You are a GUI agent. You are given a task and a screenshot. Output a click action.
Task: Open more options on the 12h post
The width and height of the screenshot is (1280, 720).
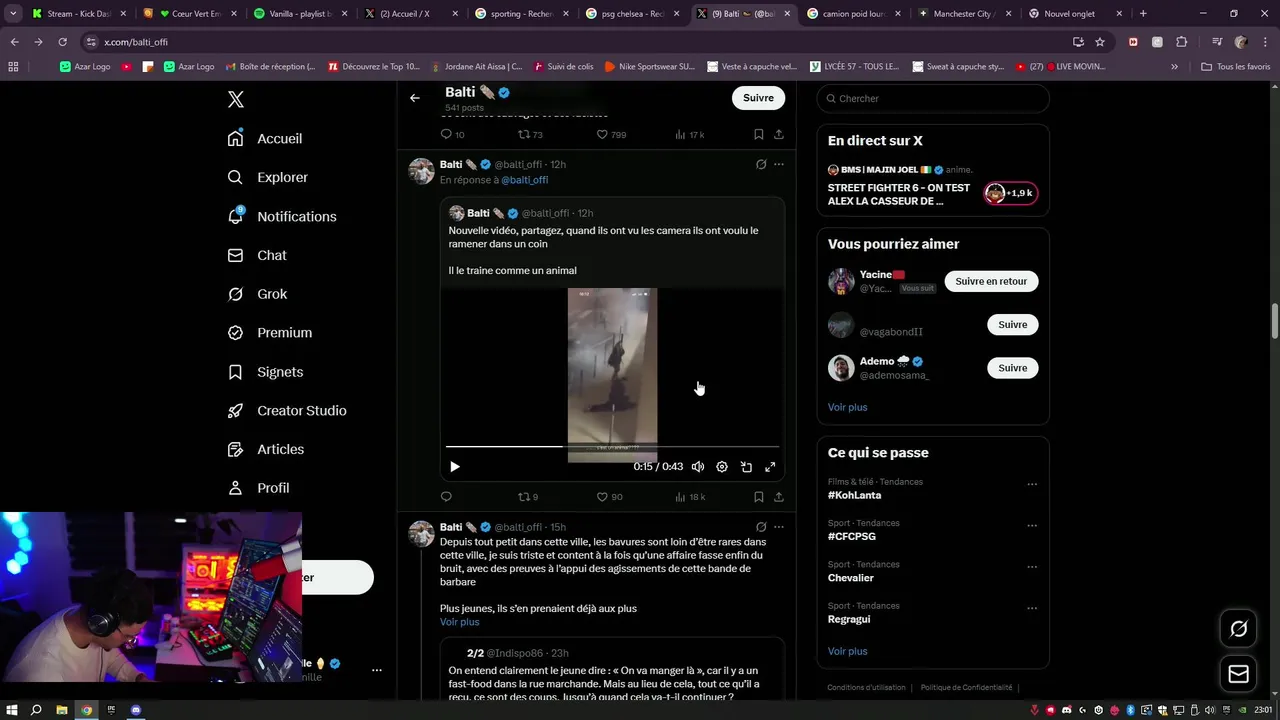point(779,164)
